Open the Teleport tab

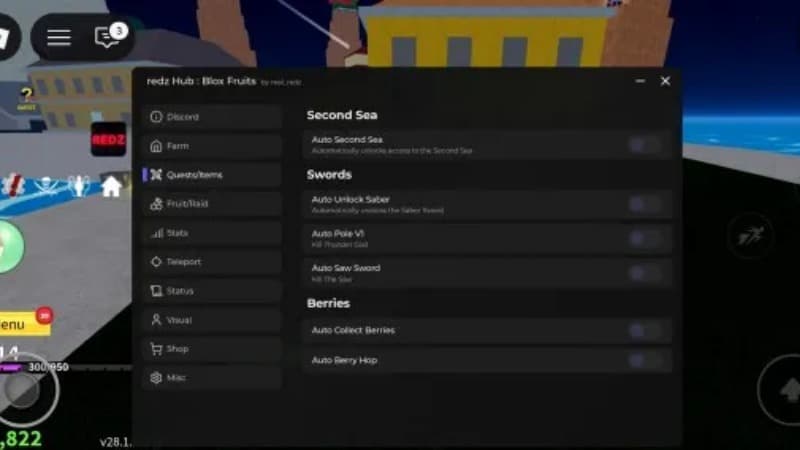pos(212,262)
